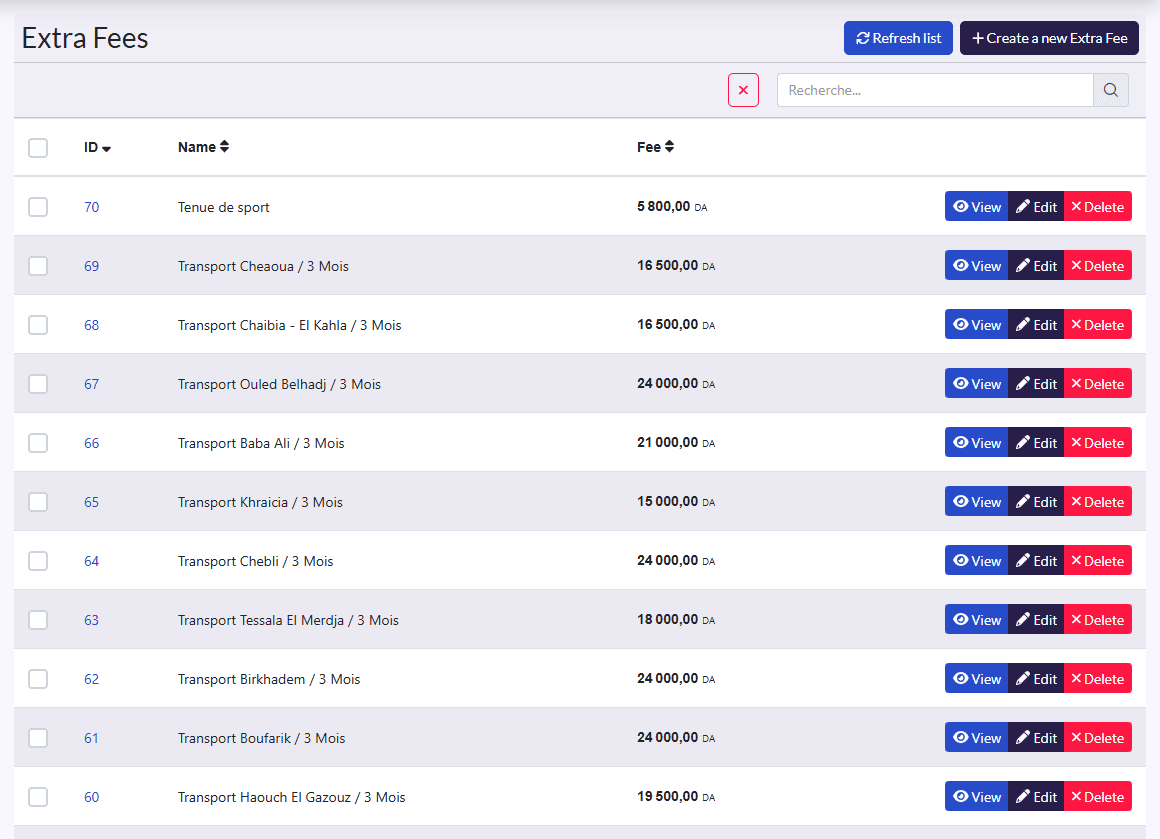Screen dimensions: 1160x839
Task: Select checkbox for Transport Cheaoua row
Action: tap(38, 266)
